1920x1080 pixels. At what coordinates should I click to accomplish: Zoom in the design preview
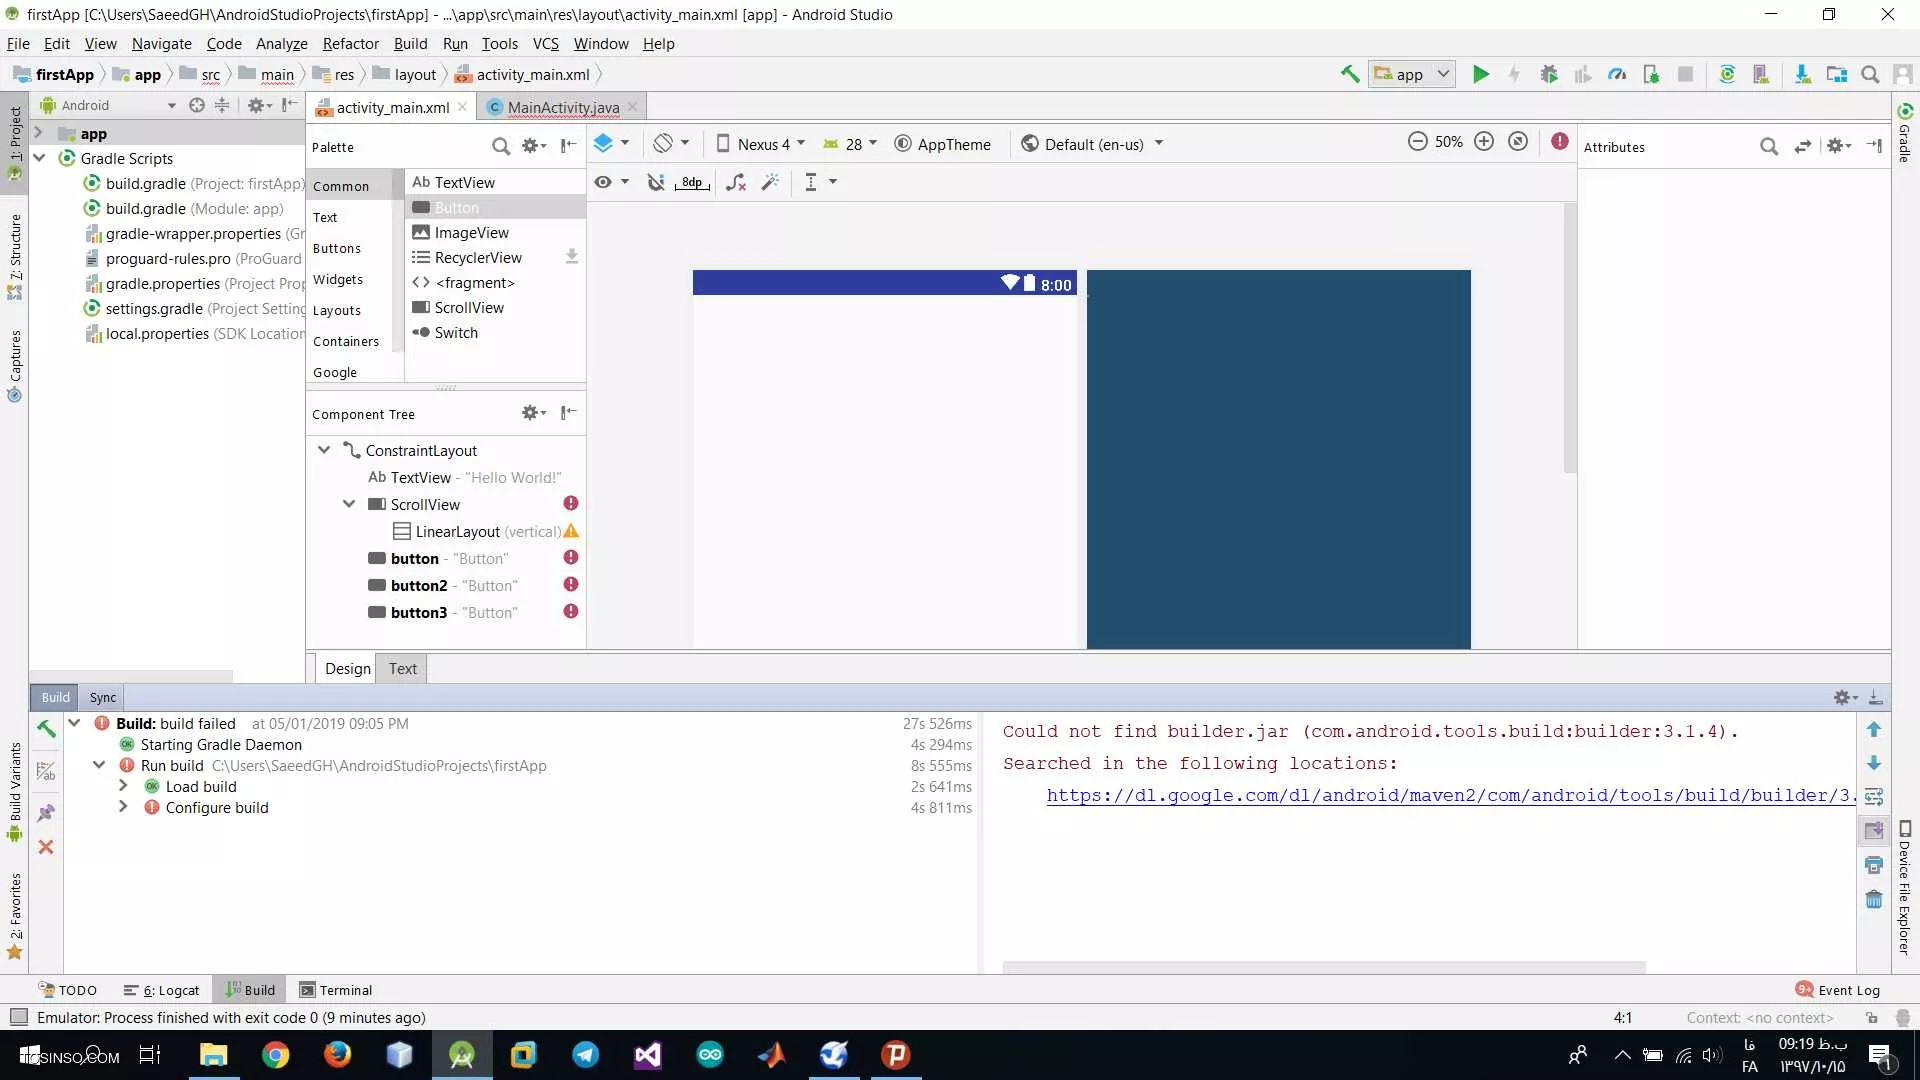(x=1484, y=142)
